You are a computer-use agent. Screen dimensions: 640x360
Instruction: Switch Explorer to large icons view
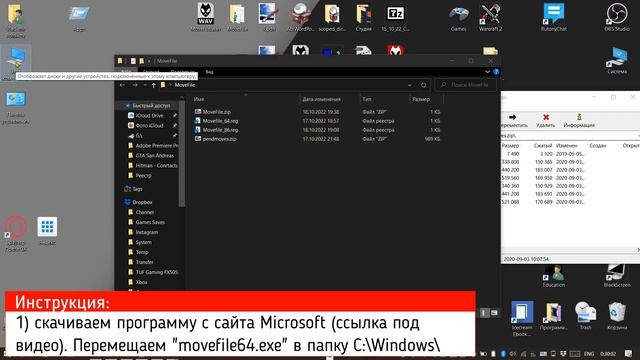494,313
